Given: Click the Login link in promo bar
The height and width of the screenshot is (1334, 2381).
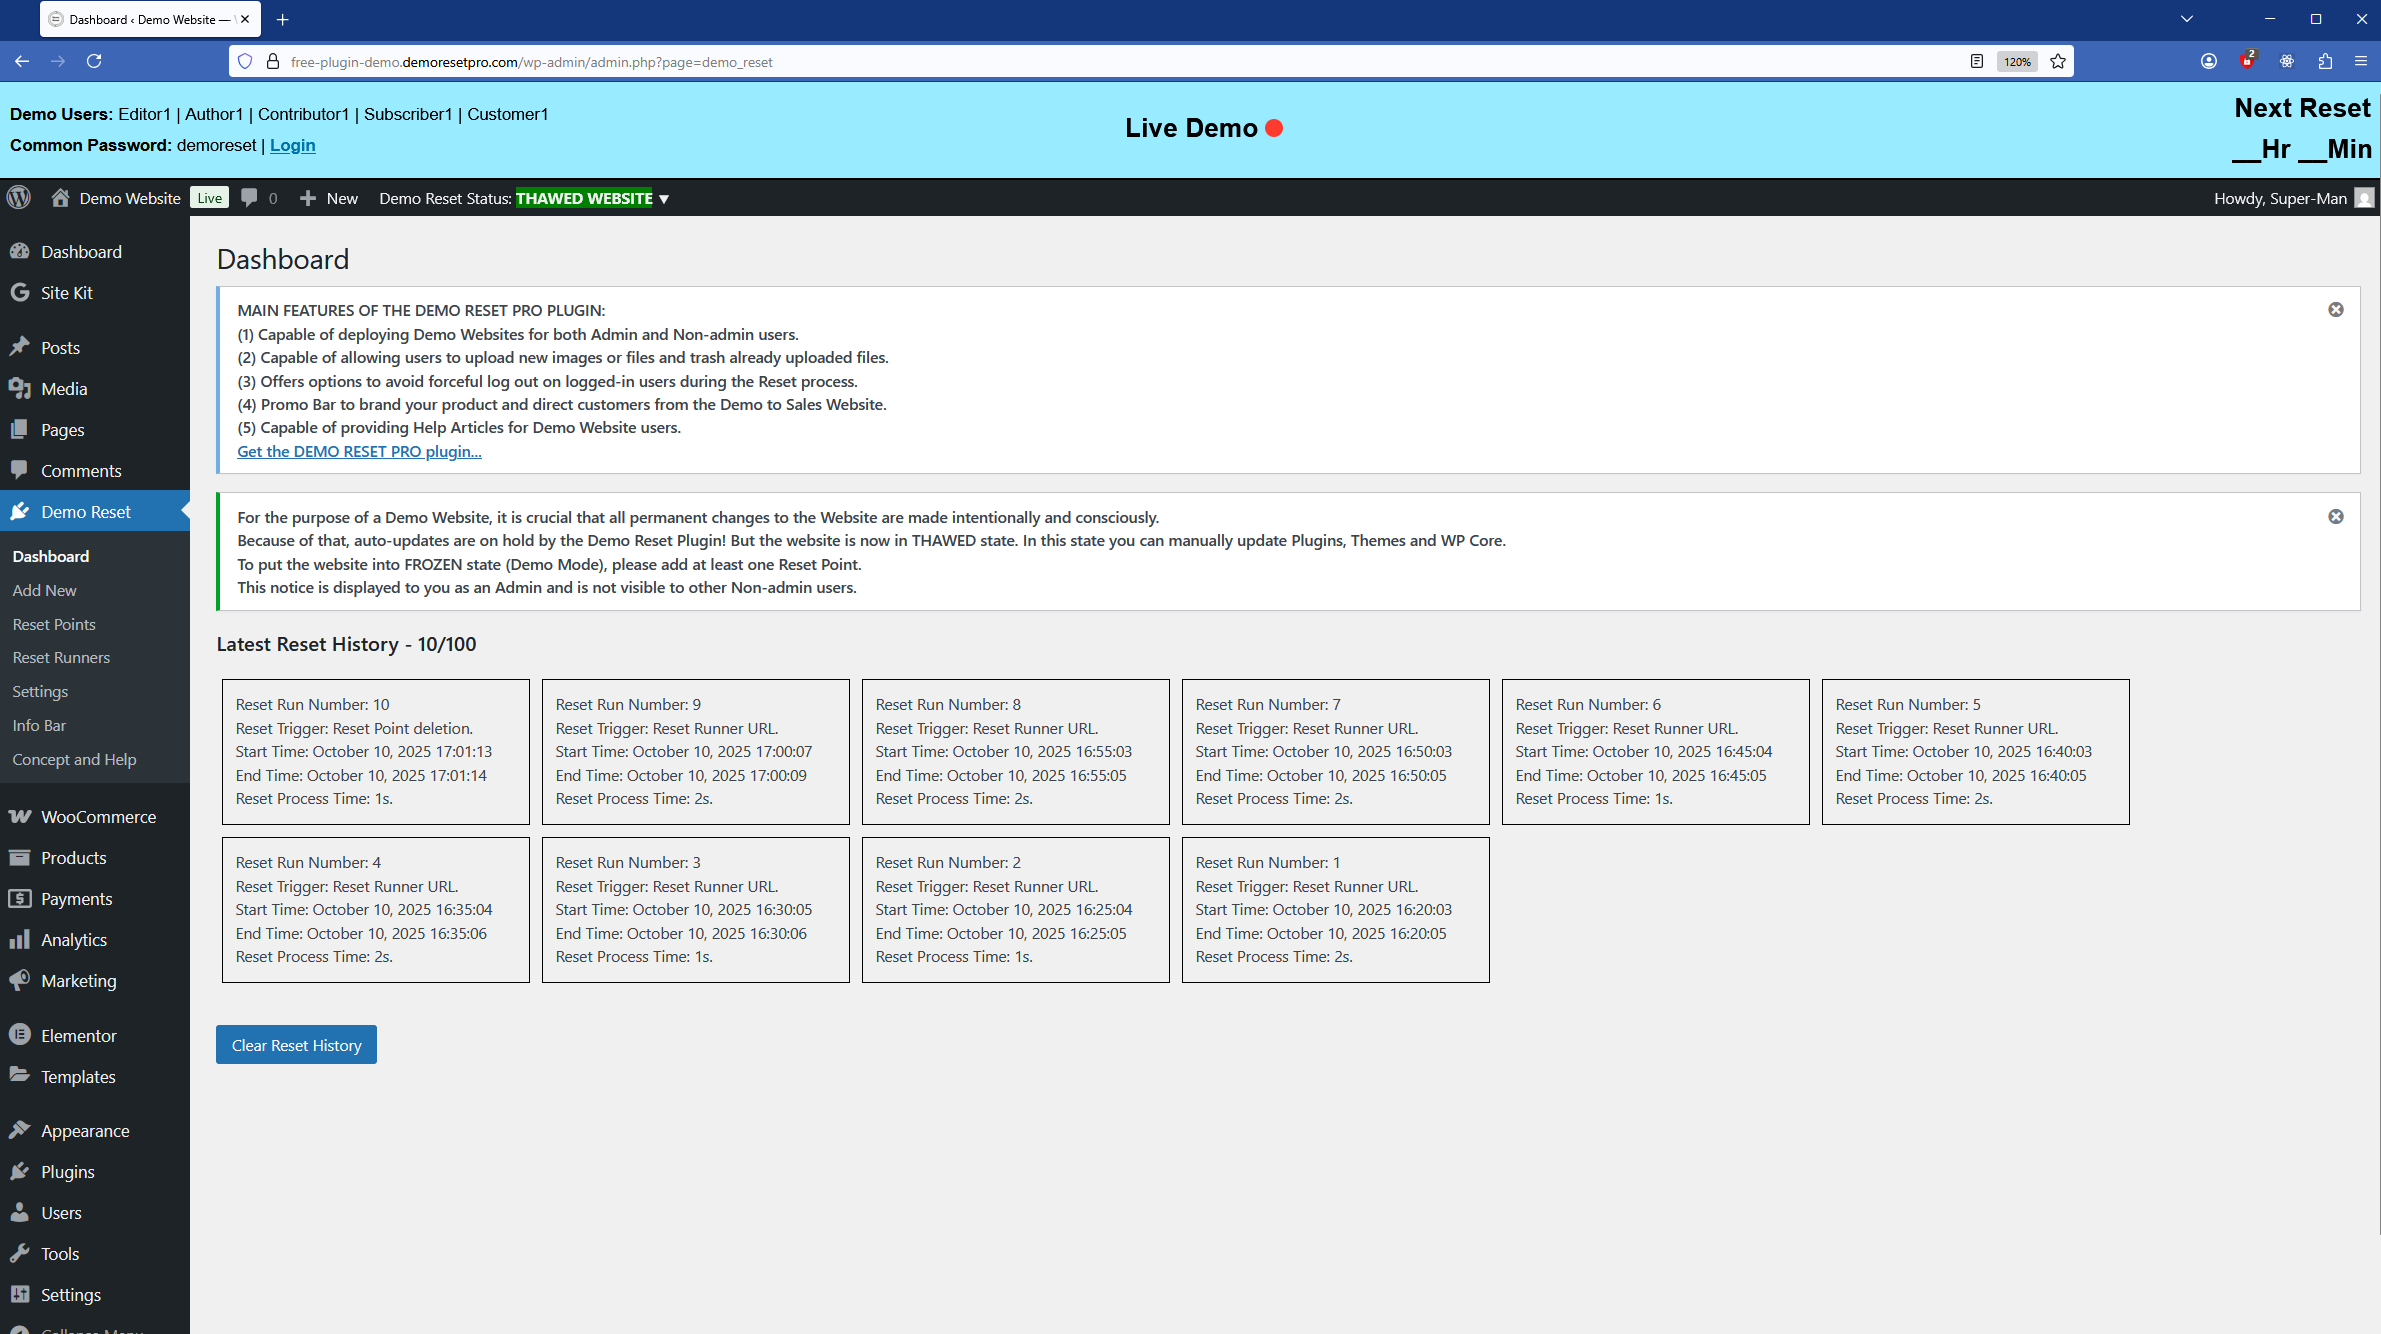Looking at the screenshot, I should 292,145.
